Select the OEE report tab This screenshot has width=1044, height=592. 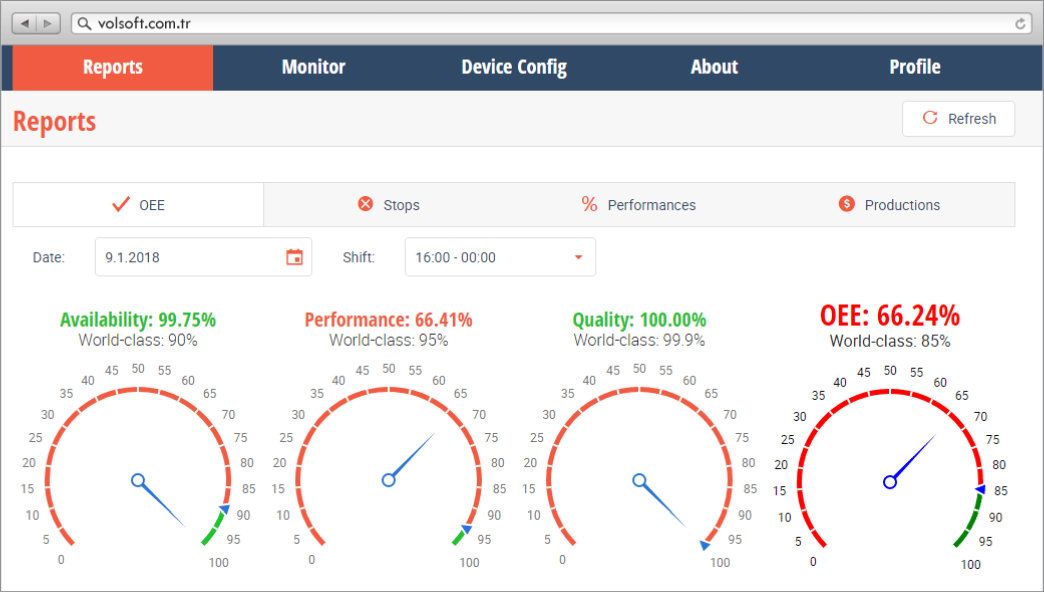coord(138,204)
